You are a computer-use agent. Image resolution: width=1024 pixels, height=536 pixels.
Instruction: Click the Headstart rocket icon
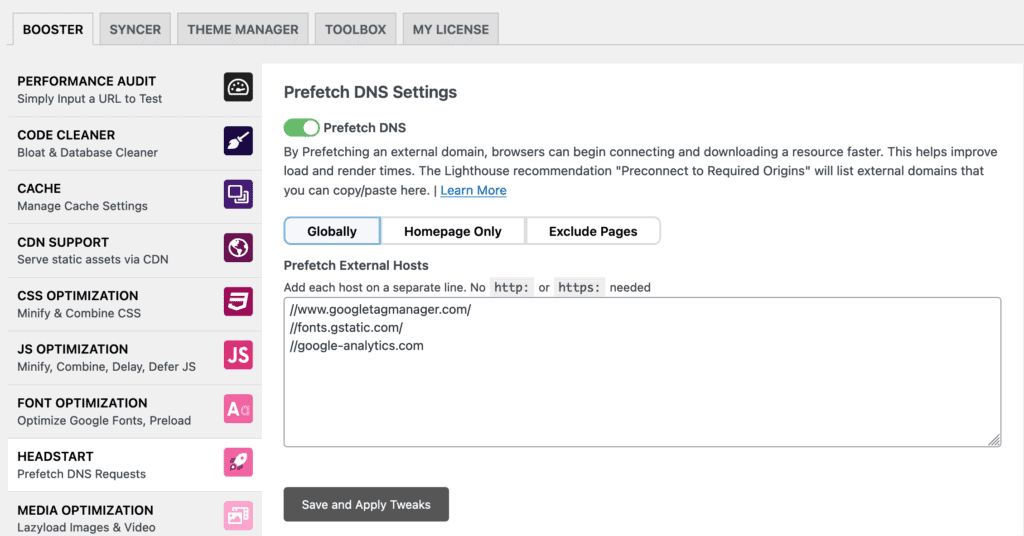coord(238,462)
